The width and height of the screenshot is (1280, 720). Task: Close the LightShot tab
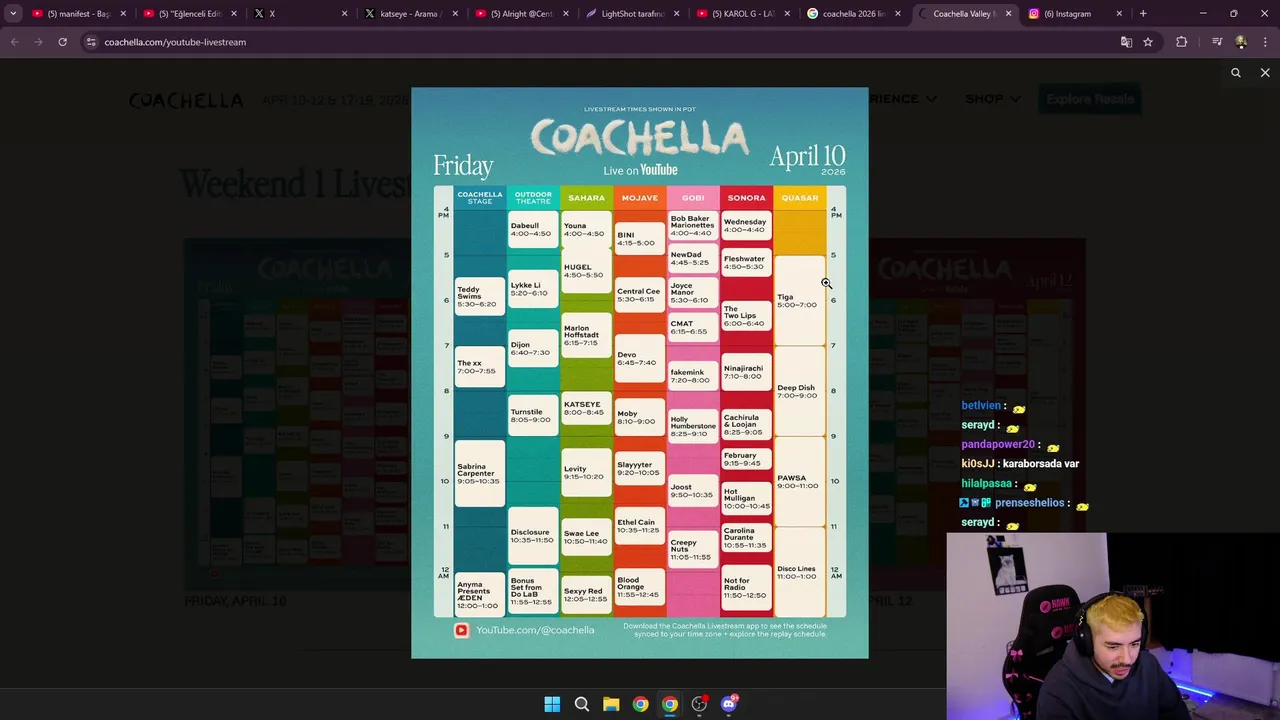coord(677,14)
